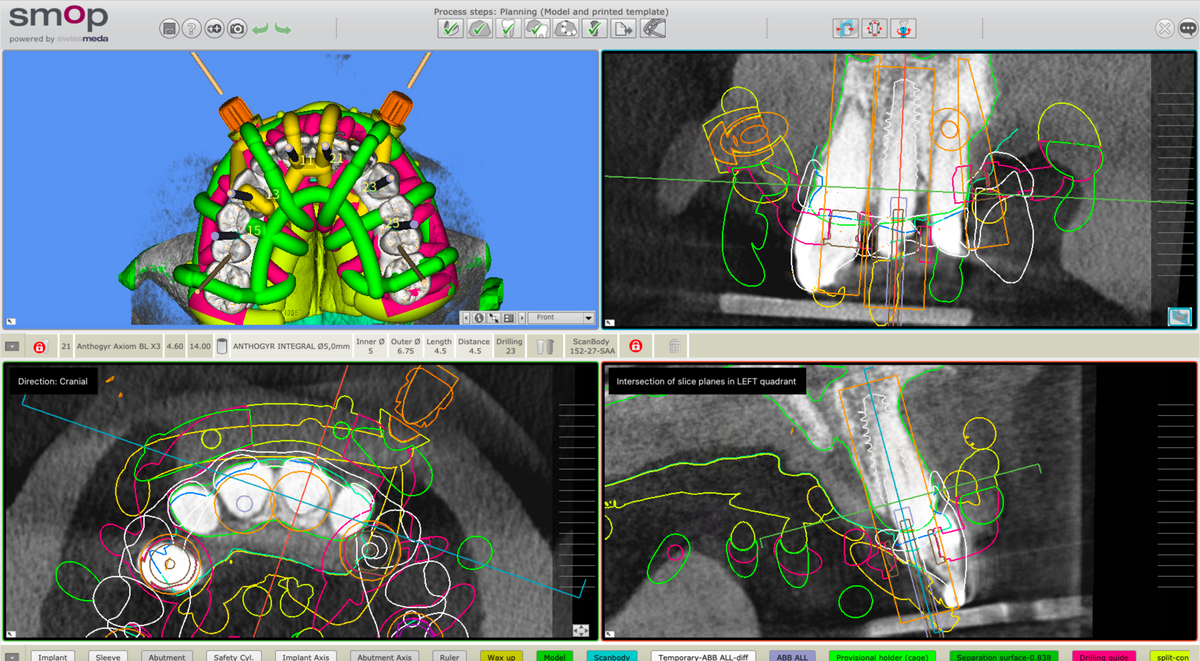This screenshot has width=1200, height=661.
Task: Expand the bottom layer bar arrow
Action: coord(13,657)
